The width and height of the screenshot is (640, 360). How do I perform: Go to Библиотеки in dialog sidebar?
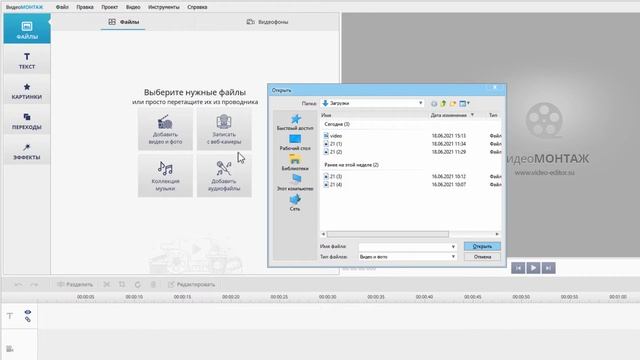tap(295, 162)
